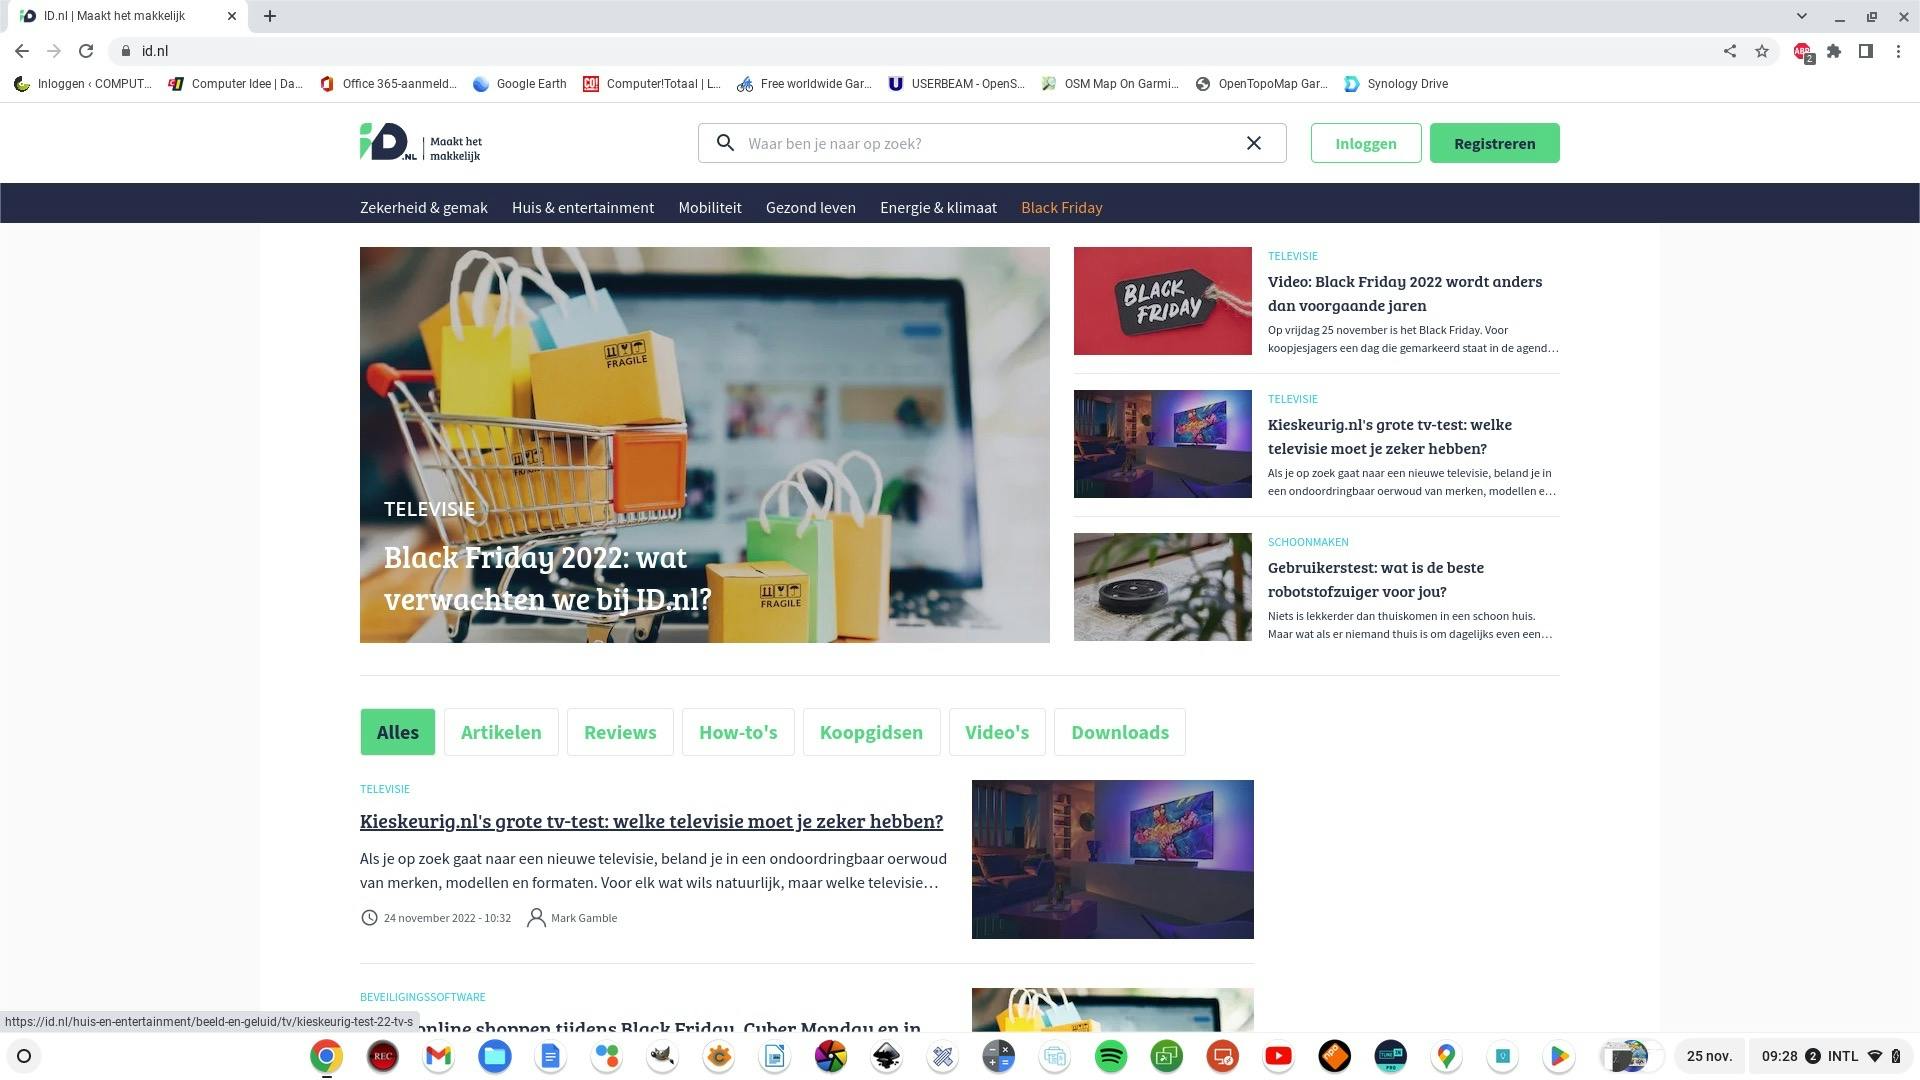1920x1080 pixels.
Task: Launch YouTube from the shelf
Action: point(1279,1056)
